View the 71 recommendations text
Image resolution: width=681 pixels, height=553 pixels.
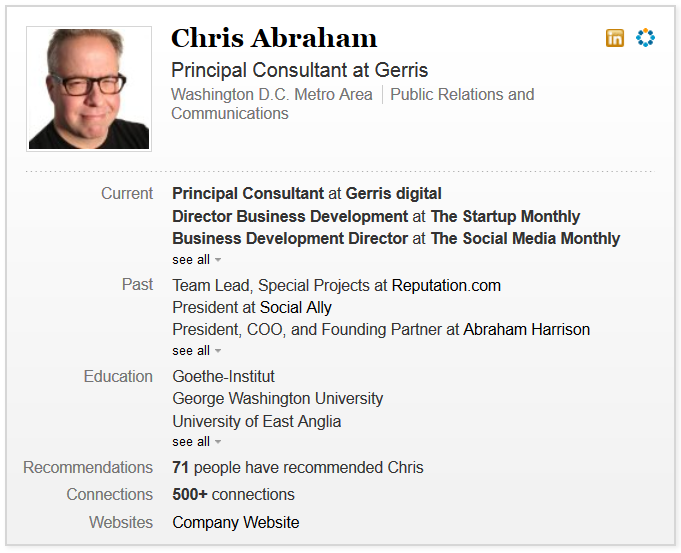[297, 468]
